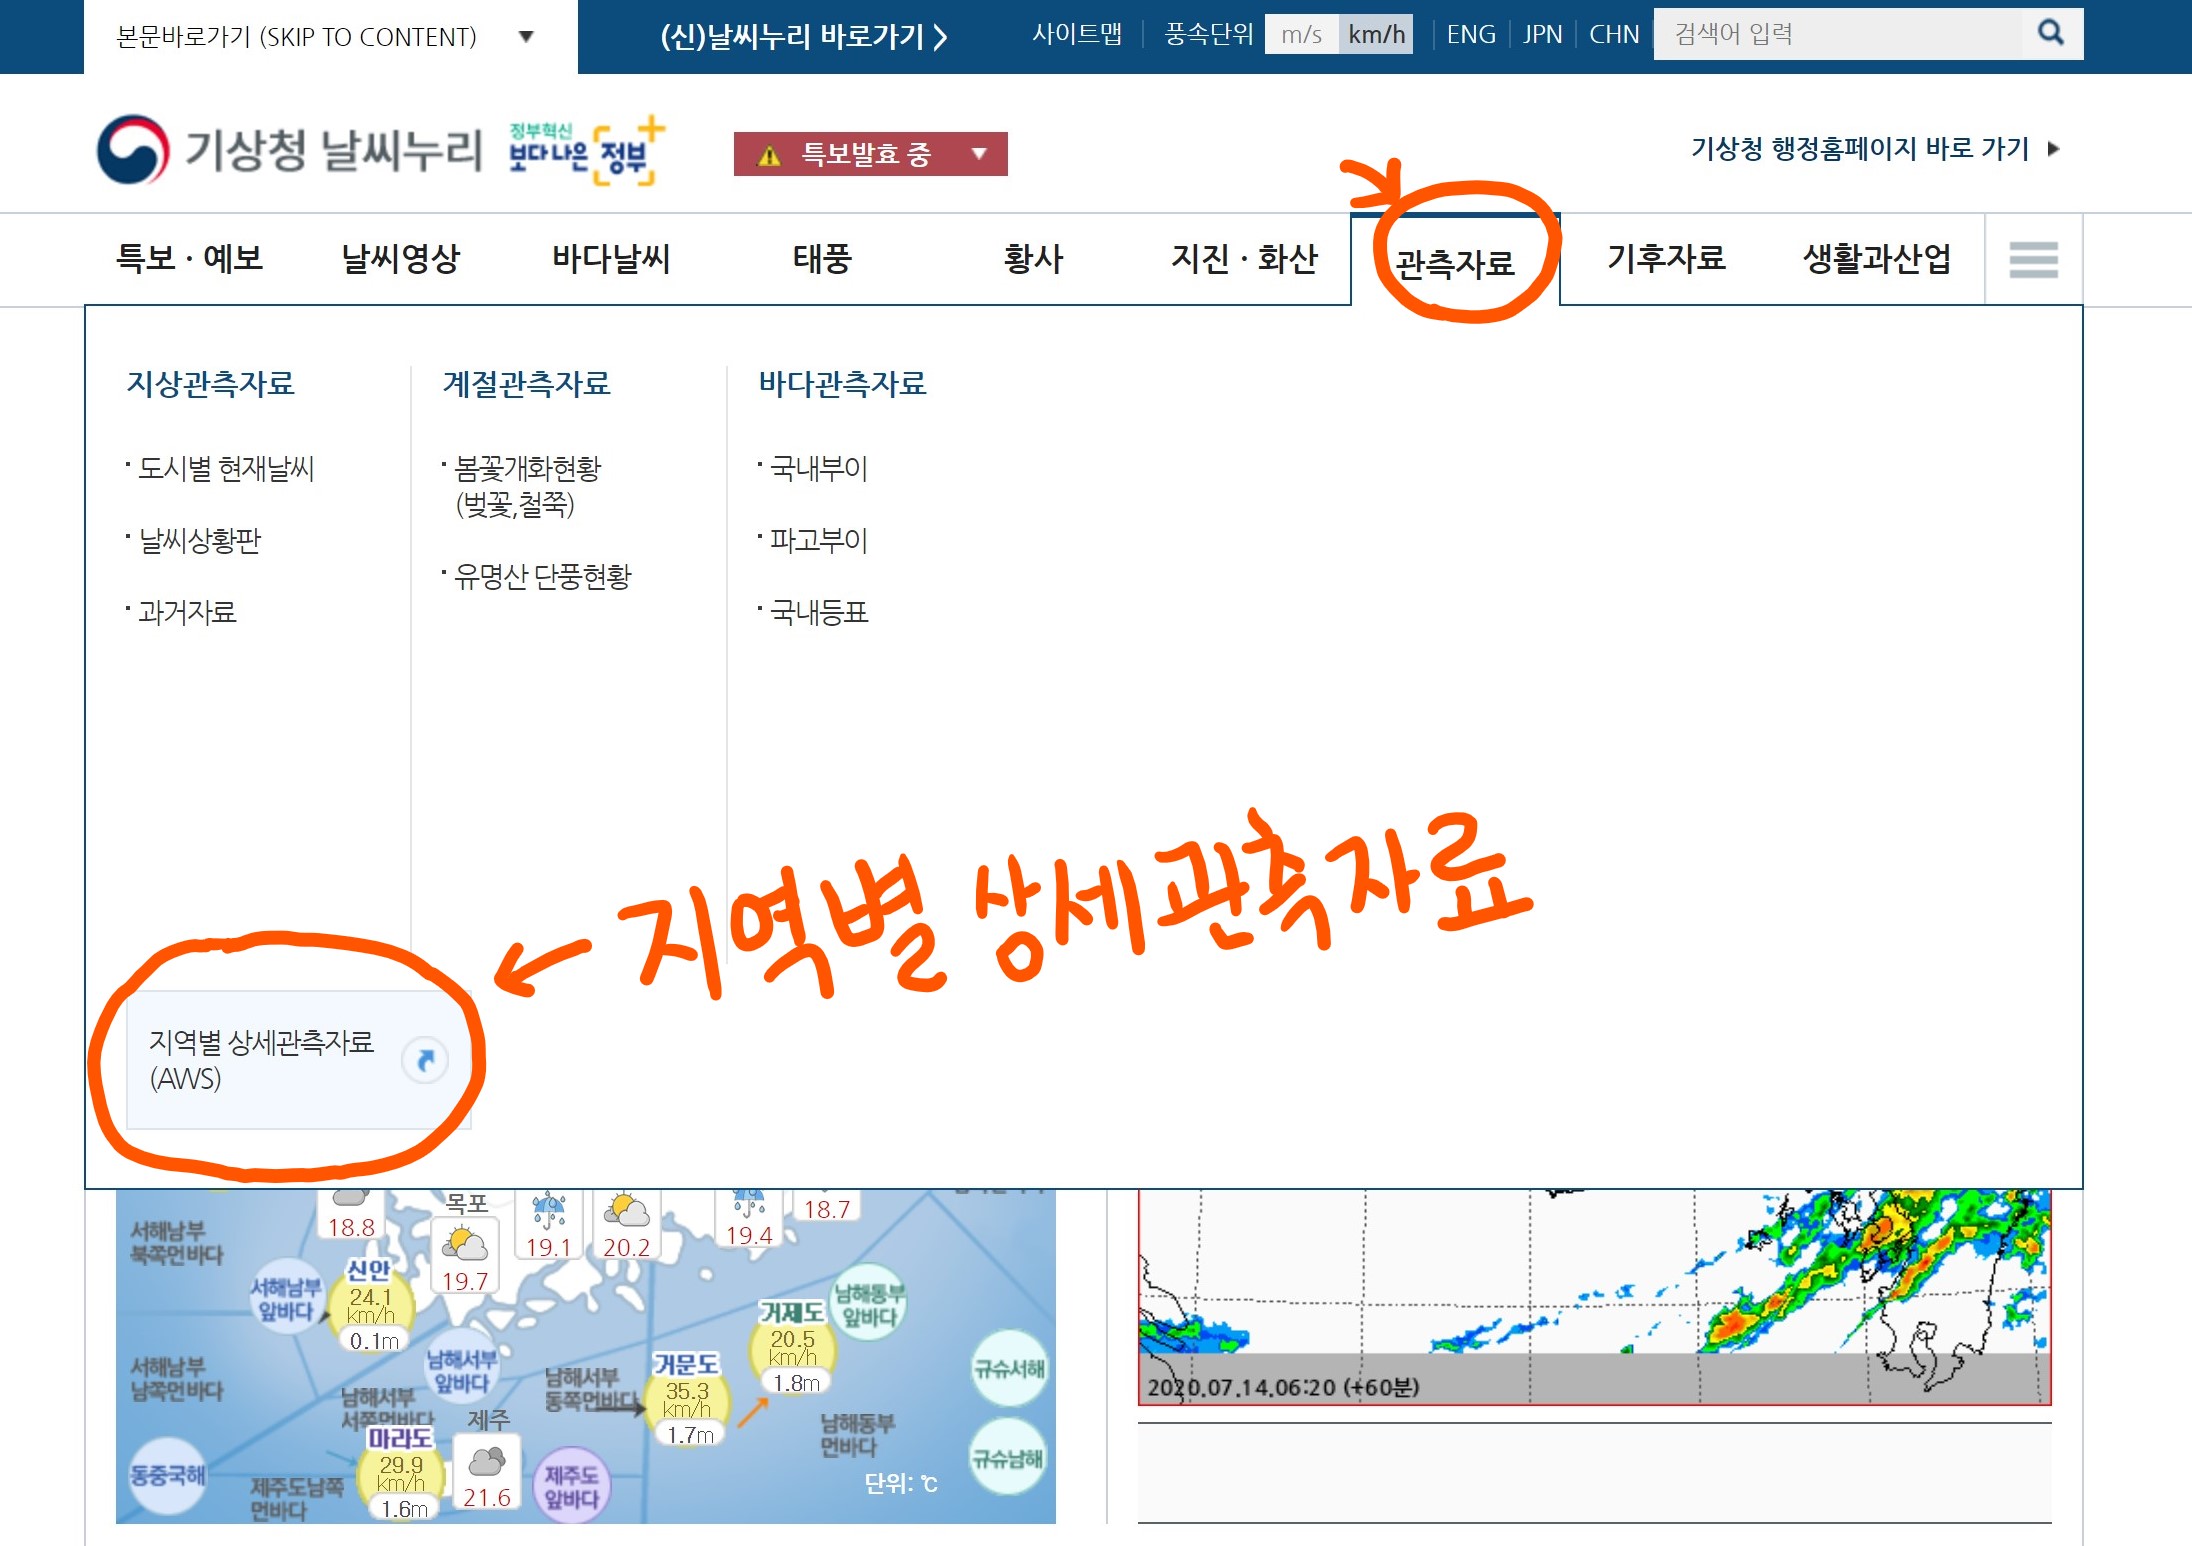Image resolution: width=2192 pixels, height=1546 pixels.
Task: Click the 목포 partly cloudy weather icon
Action: pos(465,1244)
